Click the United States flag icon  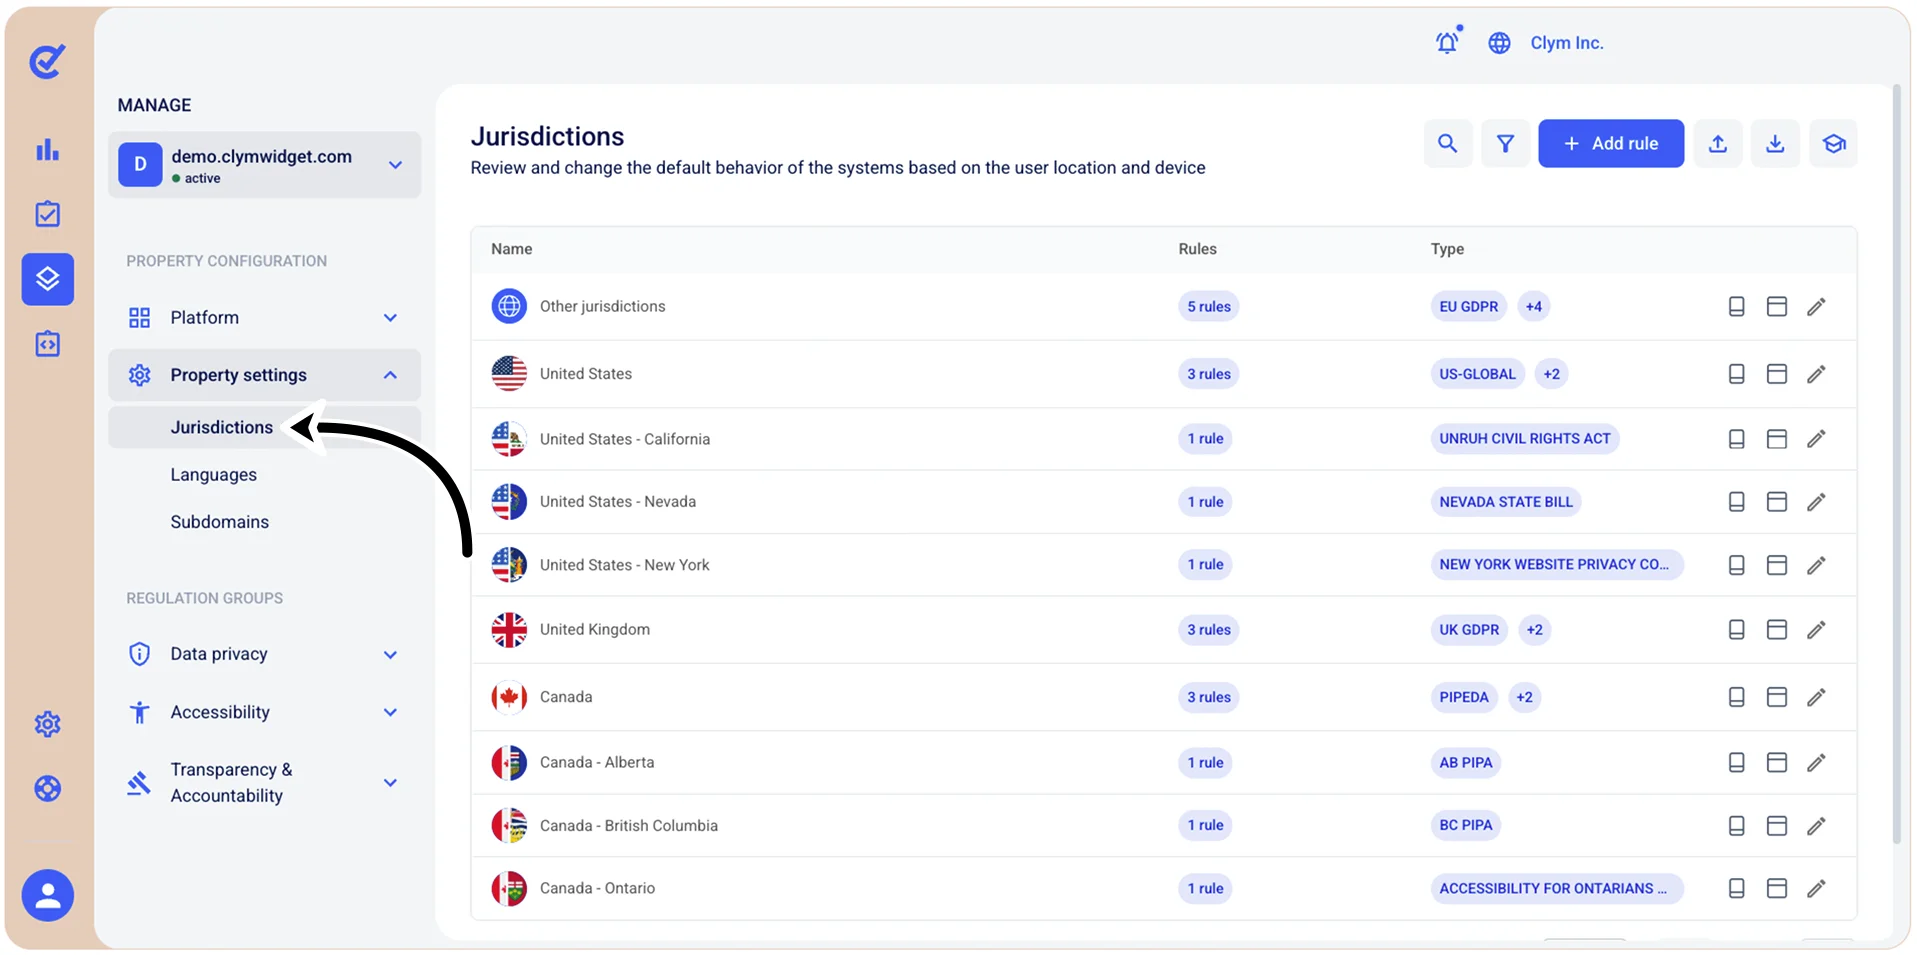509,374
